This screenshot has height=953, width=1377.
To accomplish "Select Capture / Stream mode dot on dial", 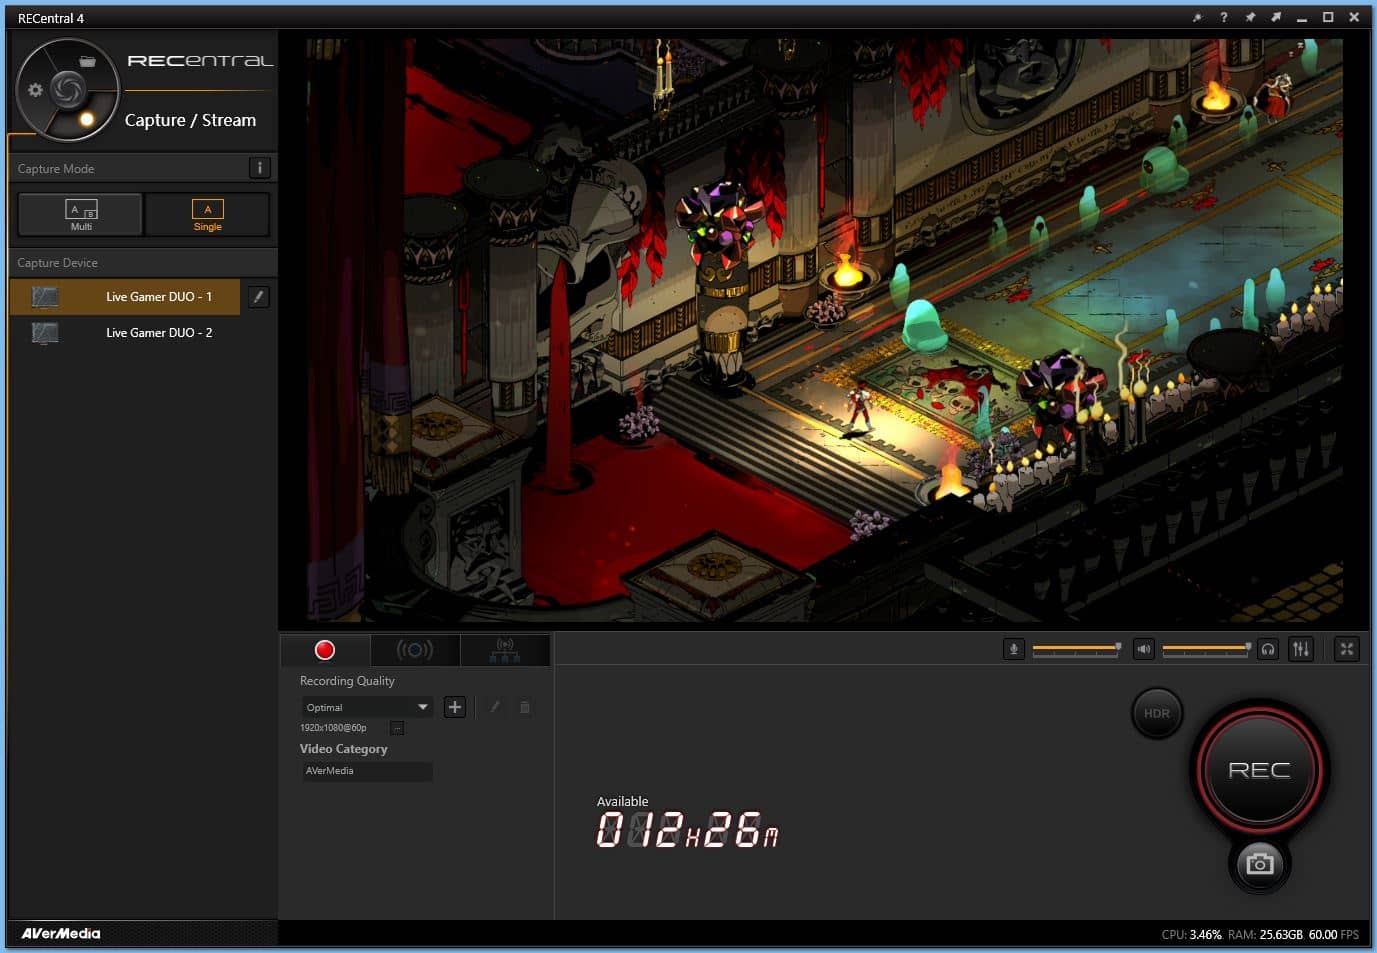I will pyautogui.click(x=87, y=119).
